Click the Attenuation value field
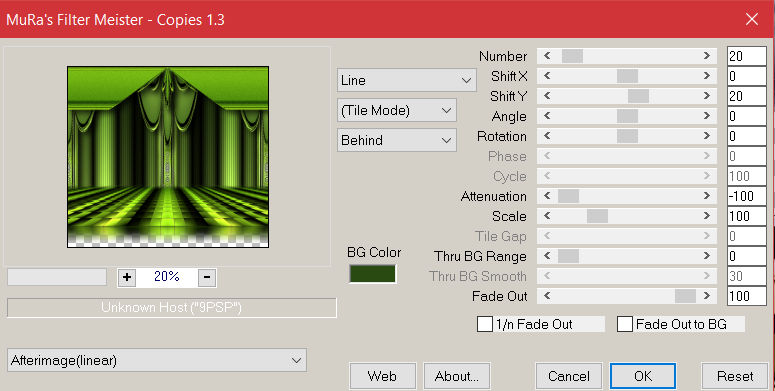The width and height of the screenshot is (775, 391). coord(746,196)
